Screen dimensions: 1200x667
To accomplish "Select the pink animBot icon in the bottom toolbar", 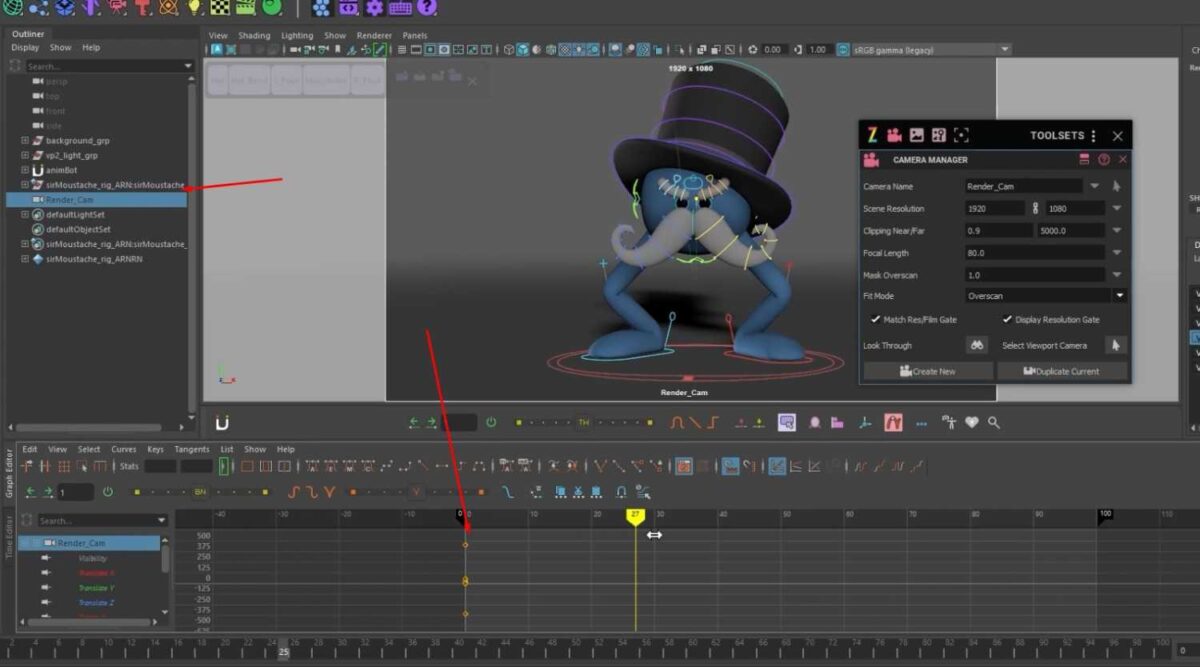I will pyautogui.click(x=890, y=422).
